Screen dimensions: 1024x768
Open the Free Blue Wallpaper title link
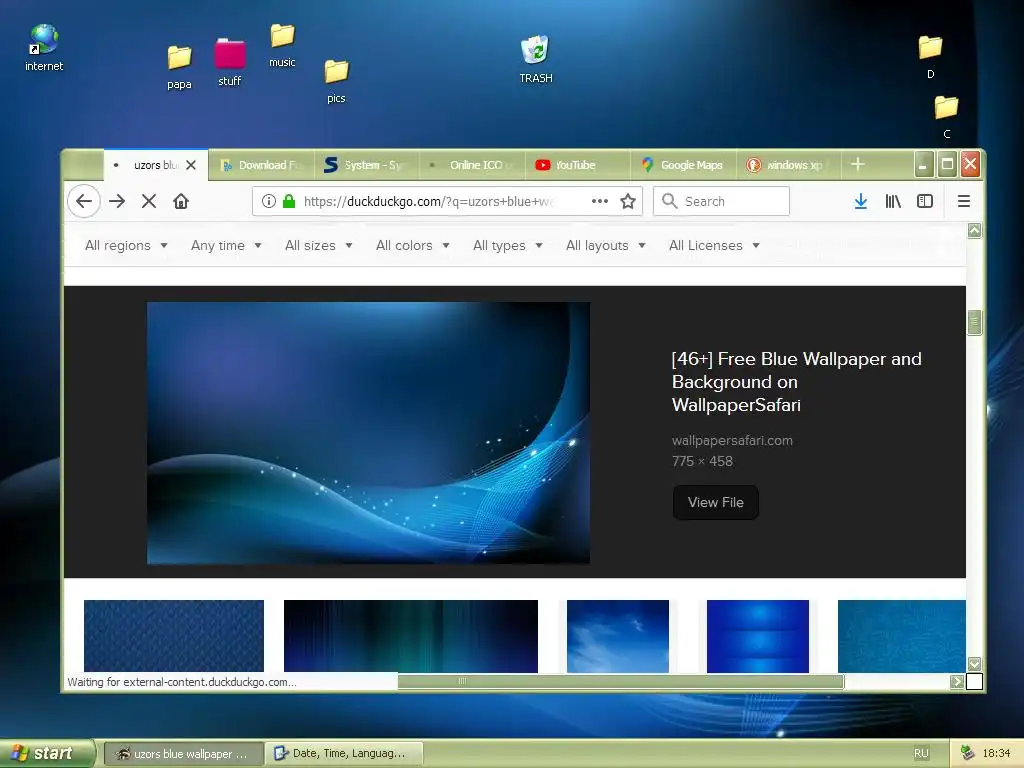(x=796, y=382)
